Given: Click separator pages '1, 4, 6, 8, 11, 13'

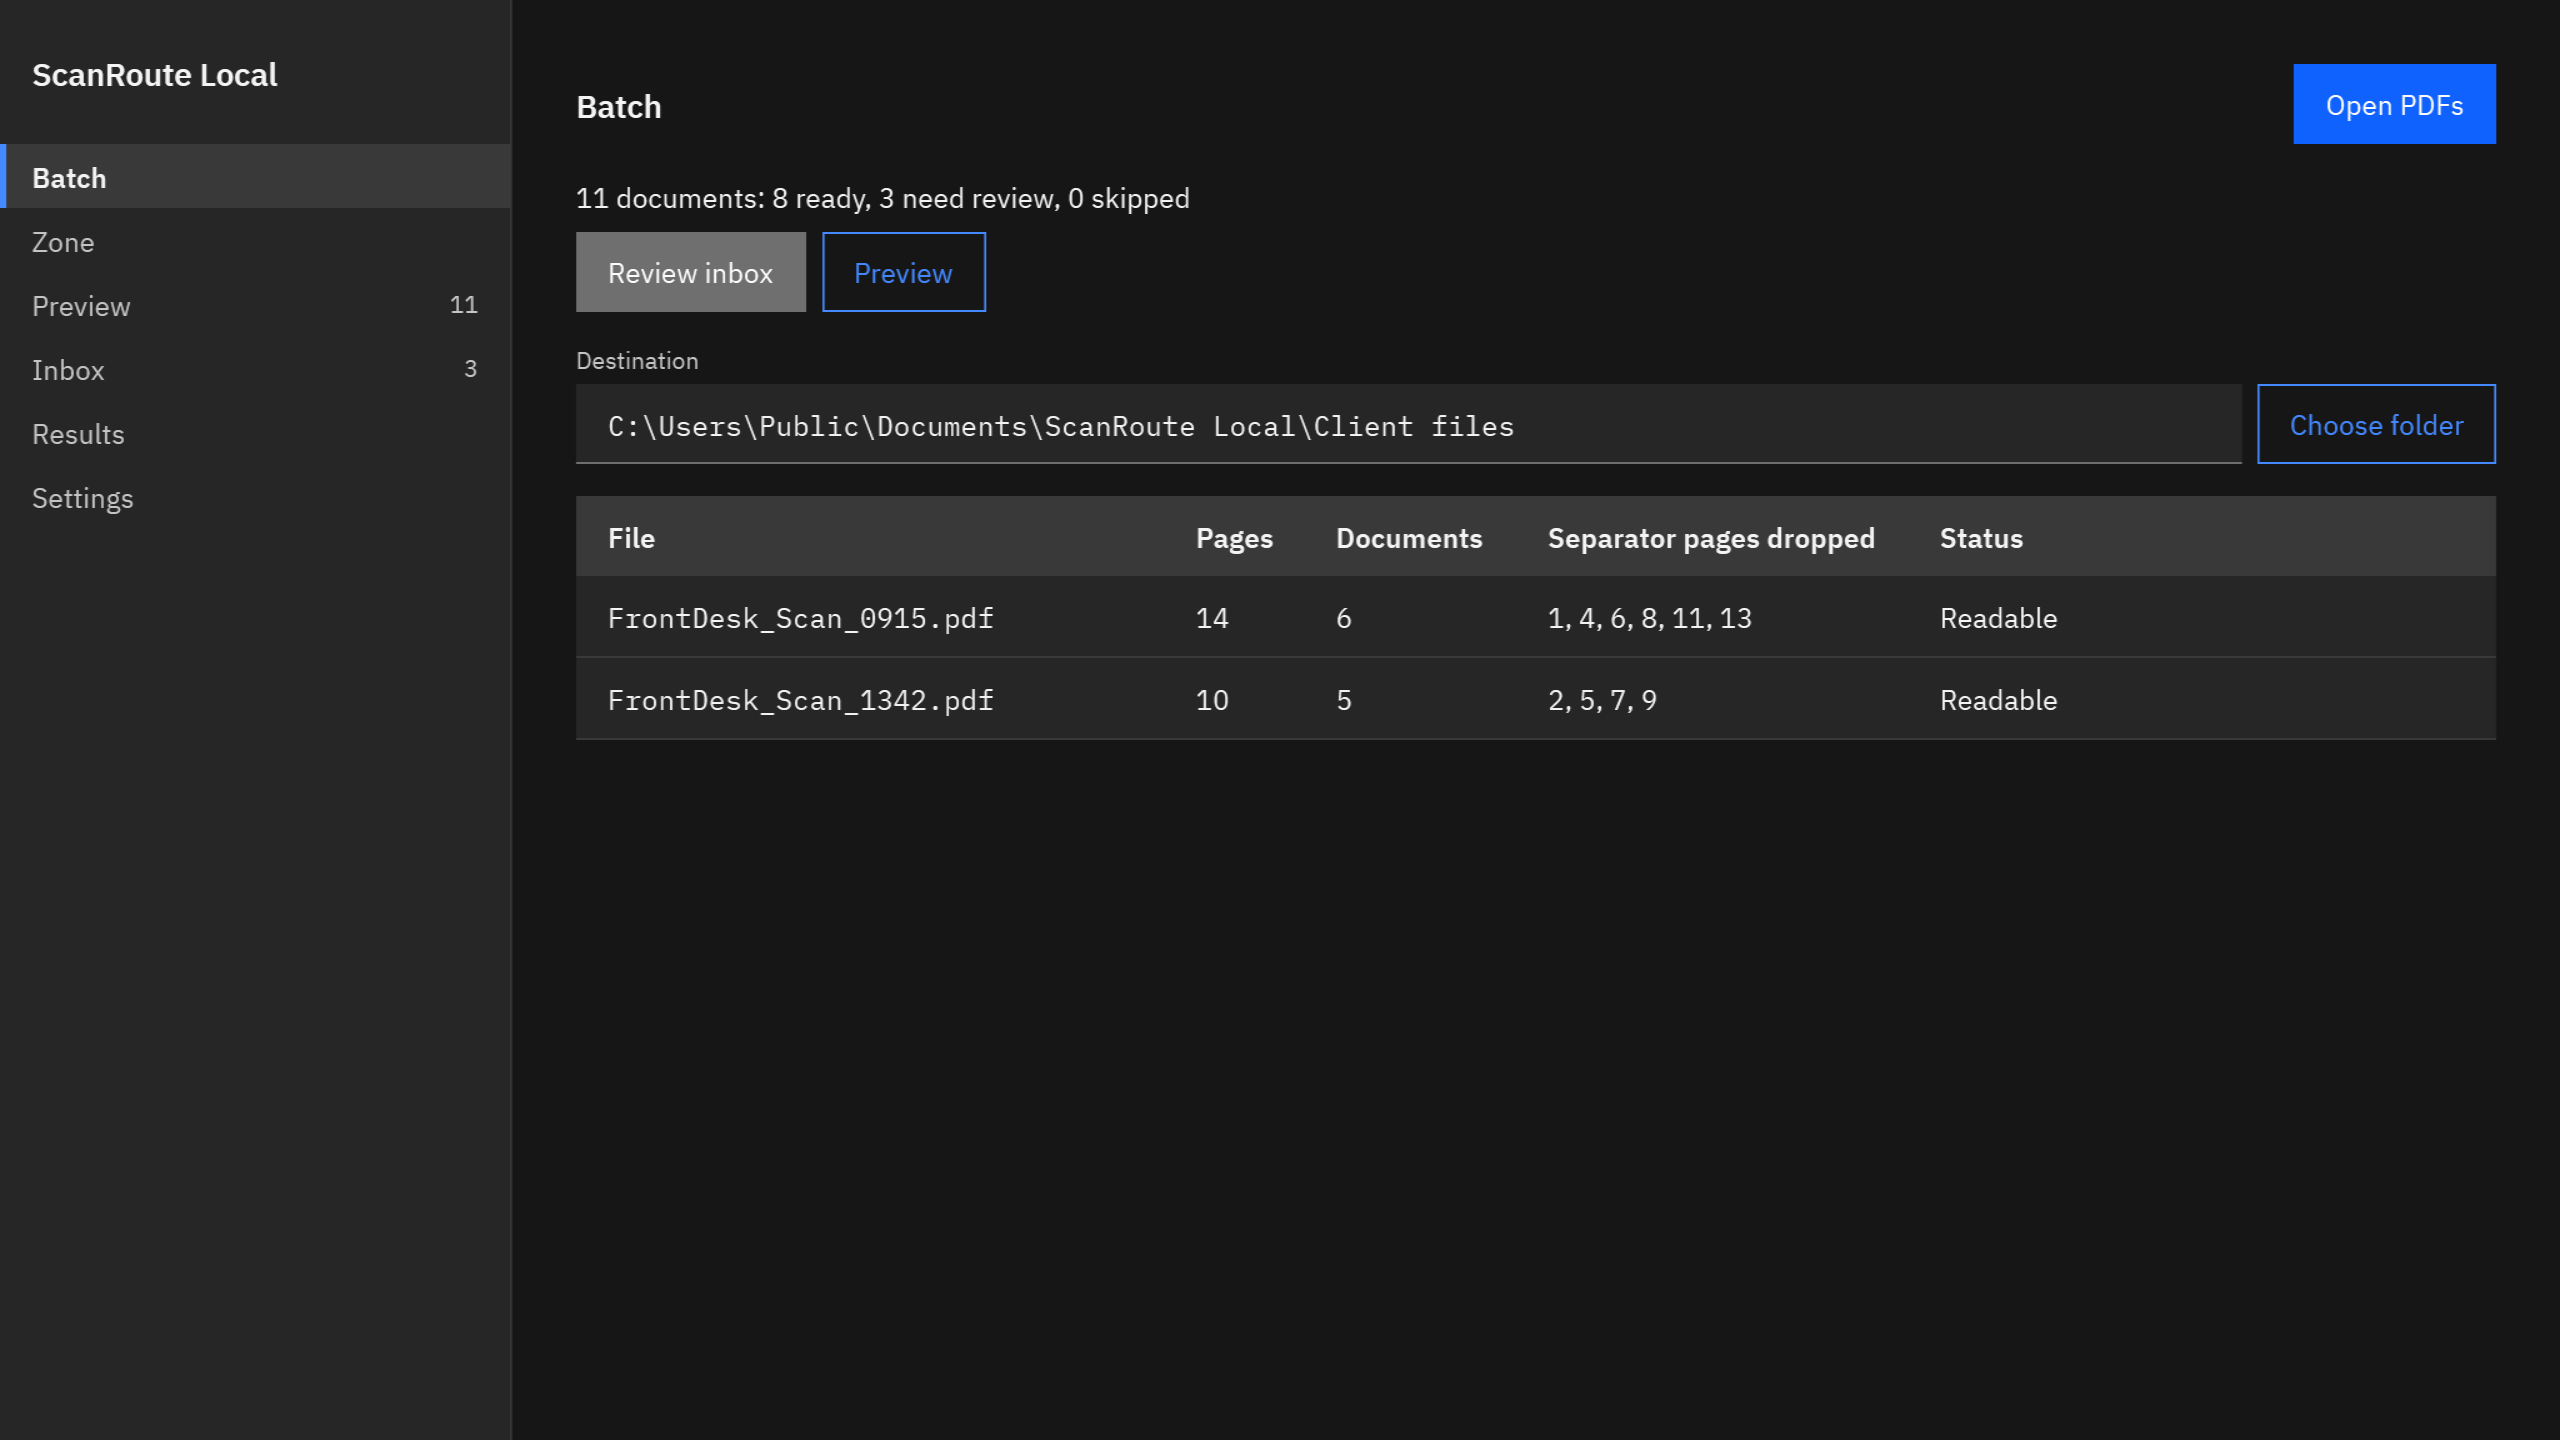Looking at the screenshot, I should pyautogui.click(x=1650, y=618).
